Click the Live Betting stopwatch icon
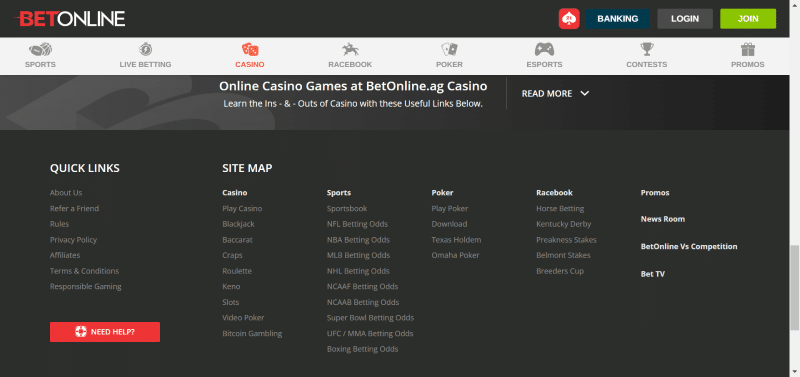 coord(145,49)
